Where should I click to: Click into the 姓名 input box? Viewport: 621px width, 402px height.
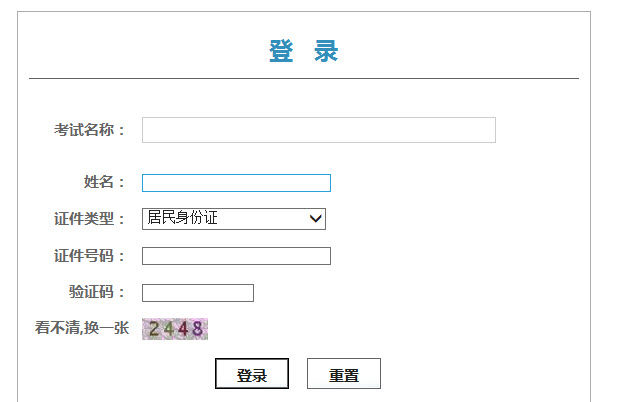pos(236,183)
